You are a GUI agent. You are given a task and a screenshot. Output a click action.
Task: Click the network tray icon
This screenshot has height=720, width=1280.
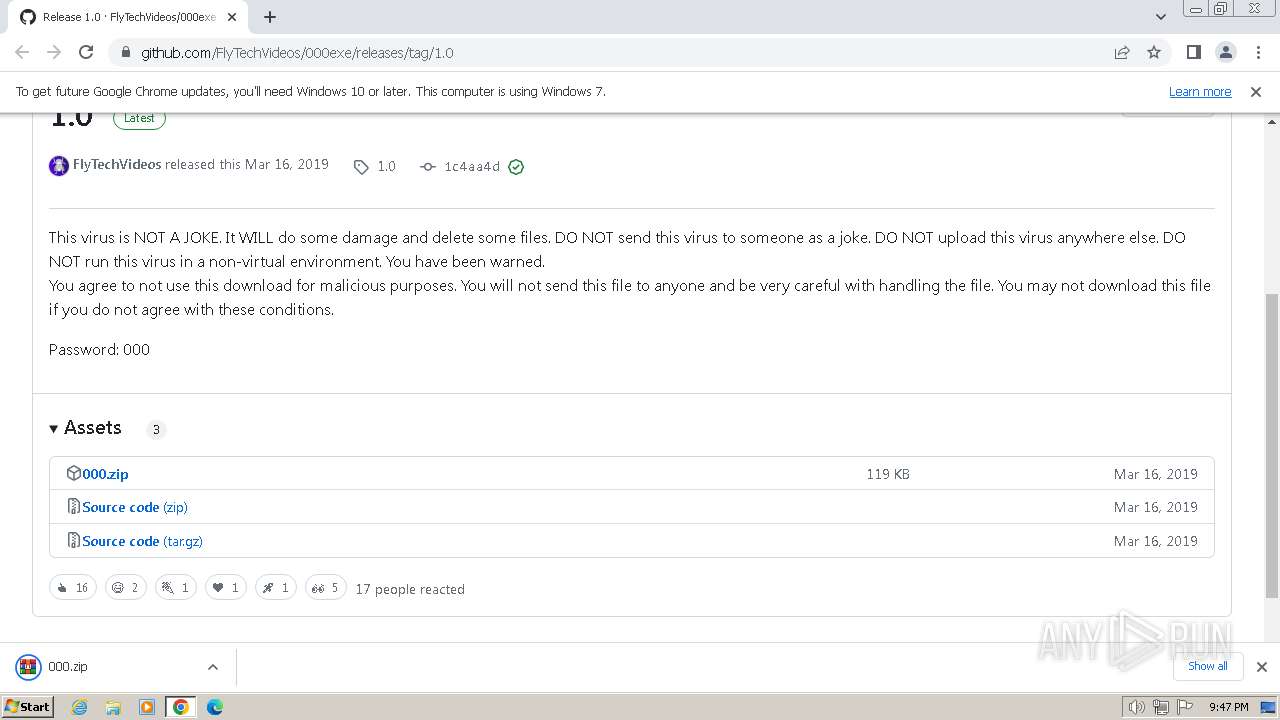click(1161, 707)
